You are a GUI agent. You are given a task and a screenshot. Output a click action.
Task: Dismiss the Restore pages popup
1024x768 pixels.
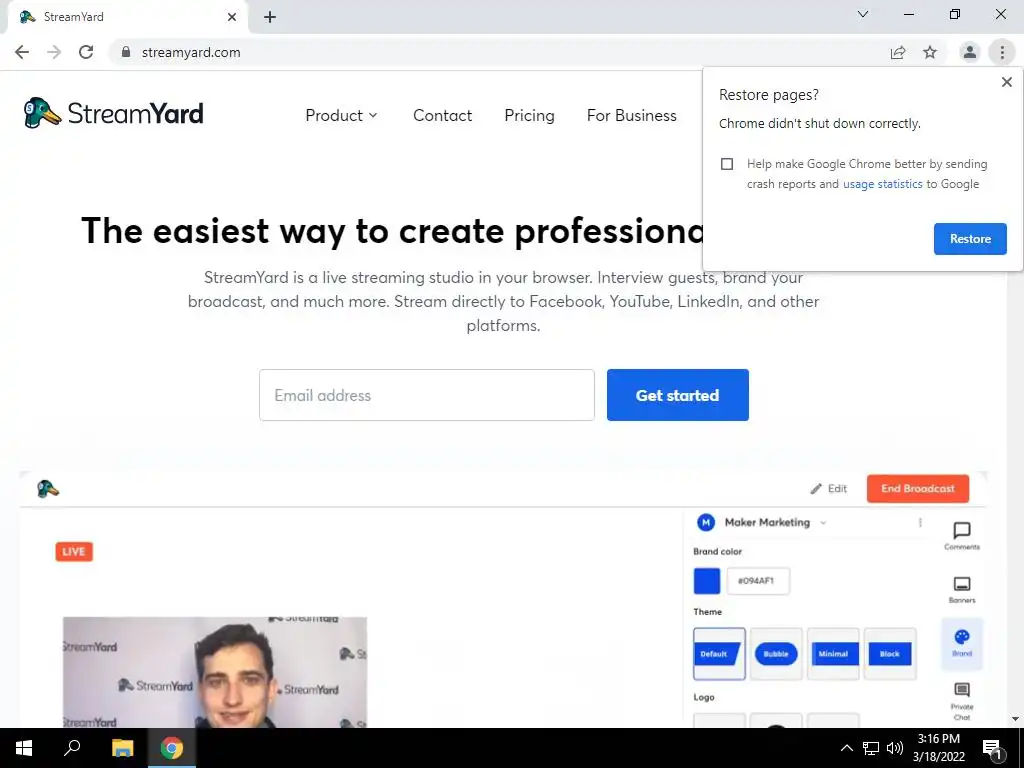1006,82
